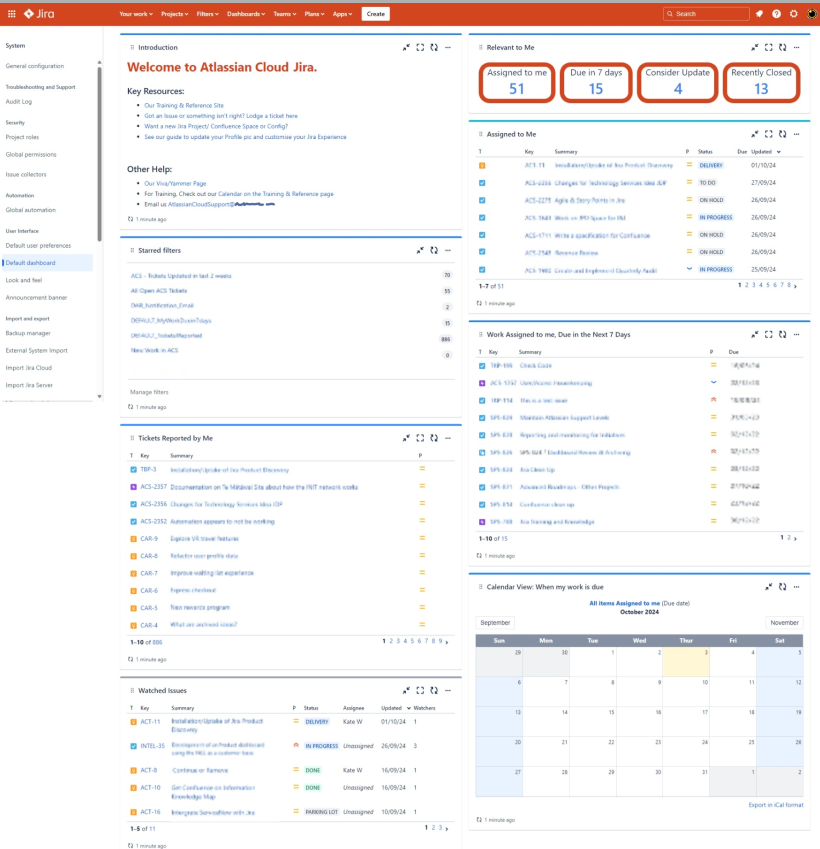Maximize the Relevant to Me gadget
Image resolution: width=820 pixels, height=849 pixels.
coord(769,48)
